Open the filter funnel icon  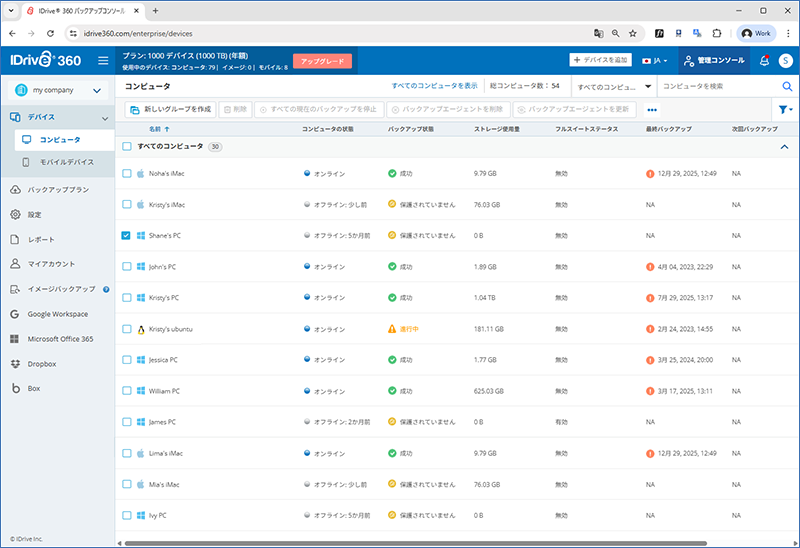pos(784,109)
